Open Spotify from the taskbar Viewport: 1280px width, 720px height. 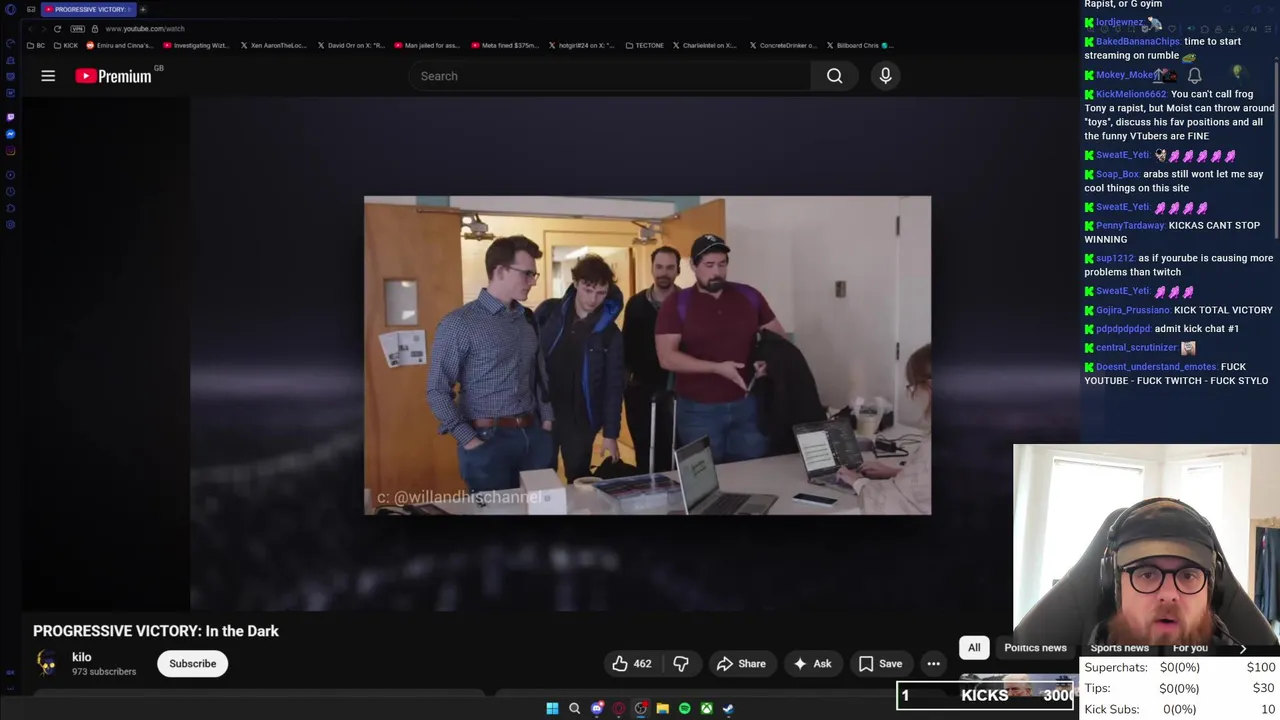coord(684,708)
